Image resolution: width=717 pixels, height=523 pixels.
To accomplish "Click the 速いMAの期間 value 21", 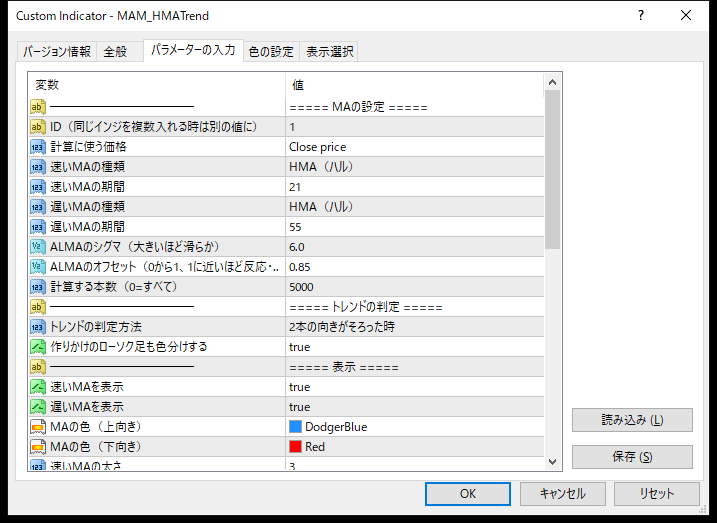I will click(415, 187).
